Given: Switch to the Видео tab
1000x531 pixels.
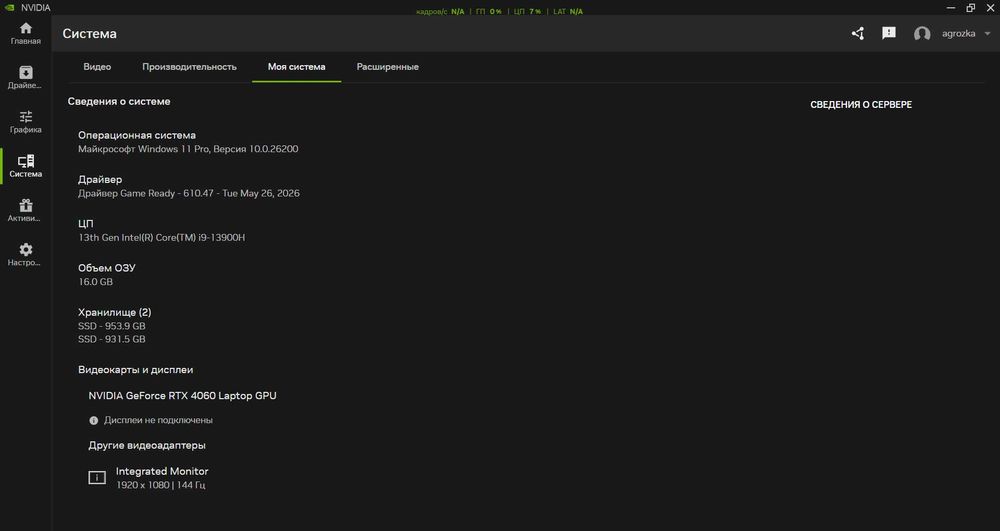Looking at the screenshot, I should click(97, 66).
